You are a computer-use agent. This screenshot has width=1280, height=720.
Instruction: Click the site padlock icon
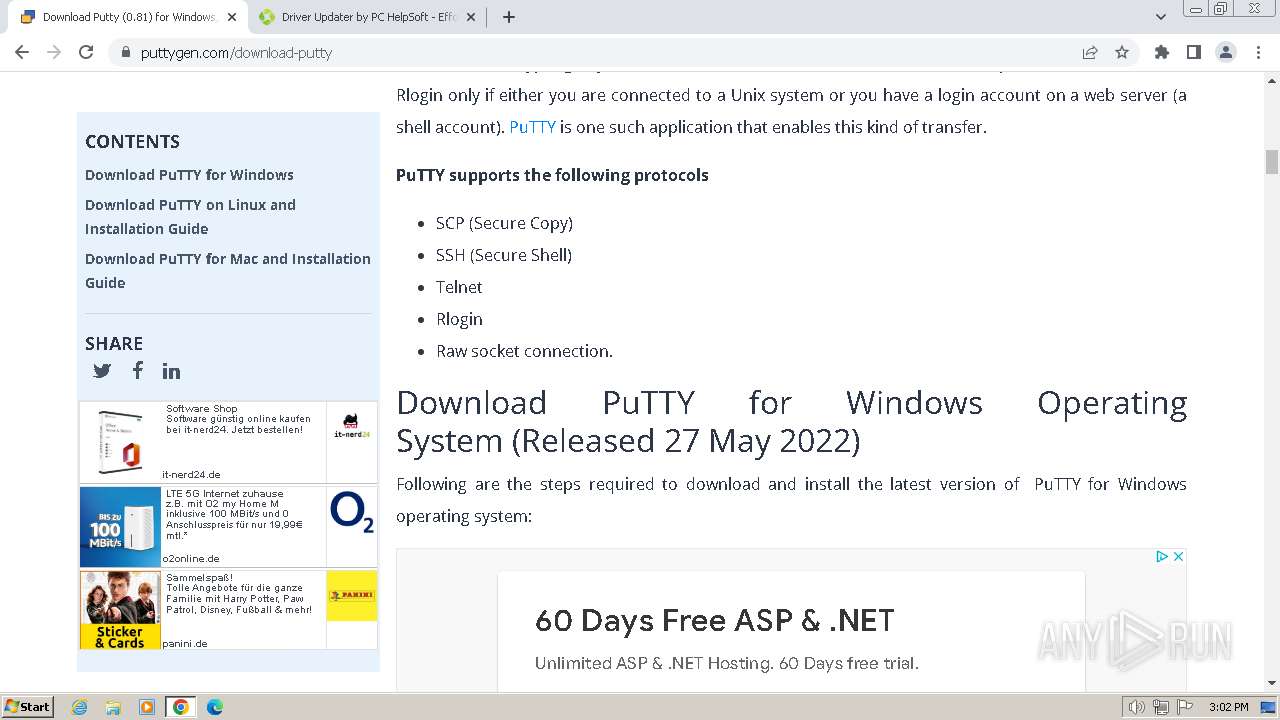pos(125,52)
